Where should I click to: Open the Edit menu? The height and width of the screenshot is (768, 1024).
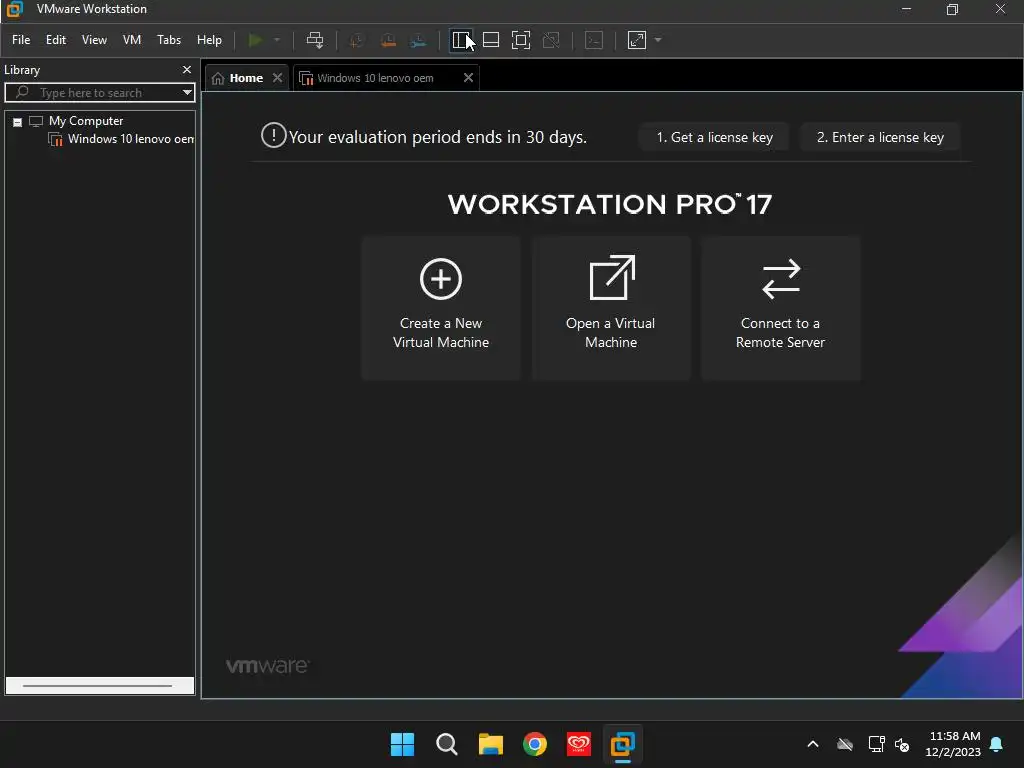56,40
